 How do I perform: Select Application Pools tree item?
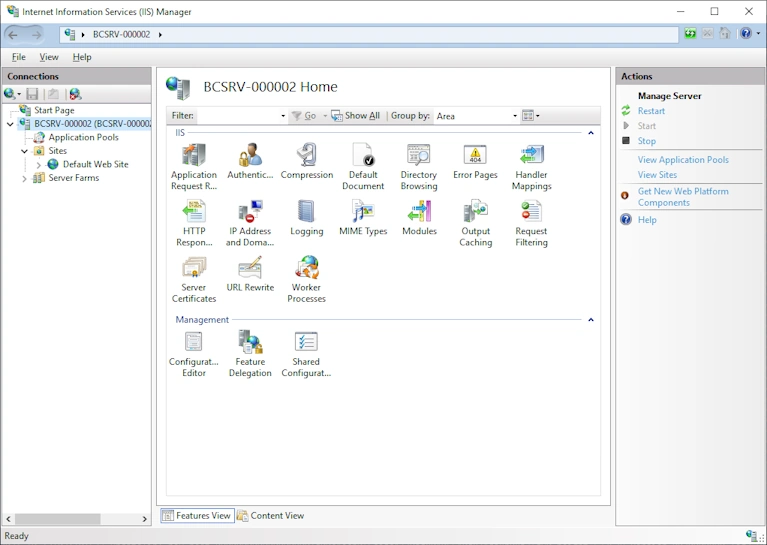click(x=83, y=137)
